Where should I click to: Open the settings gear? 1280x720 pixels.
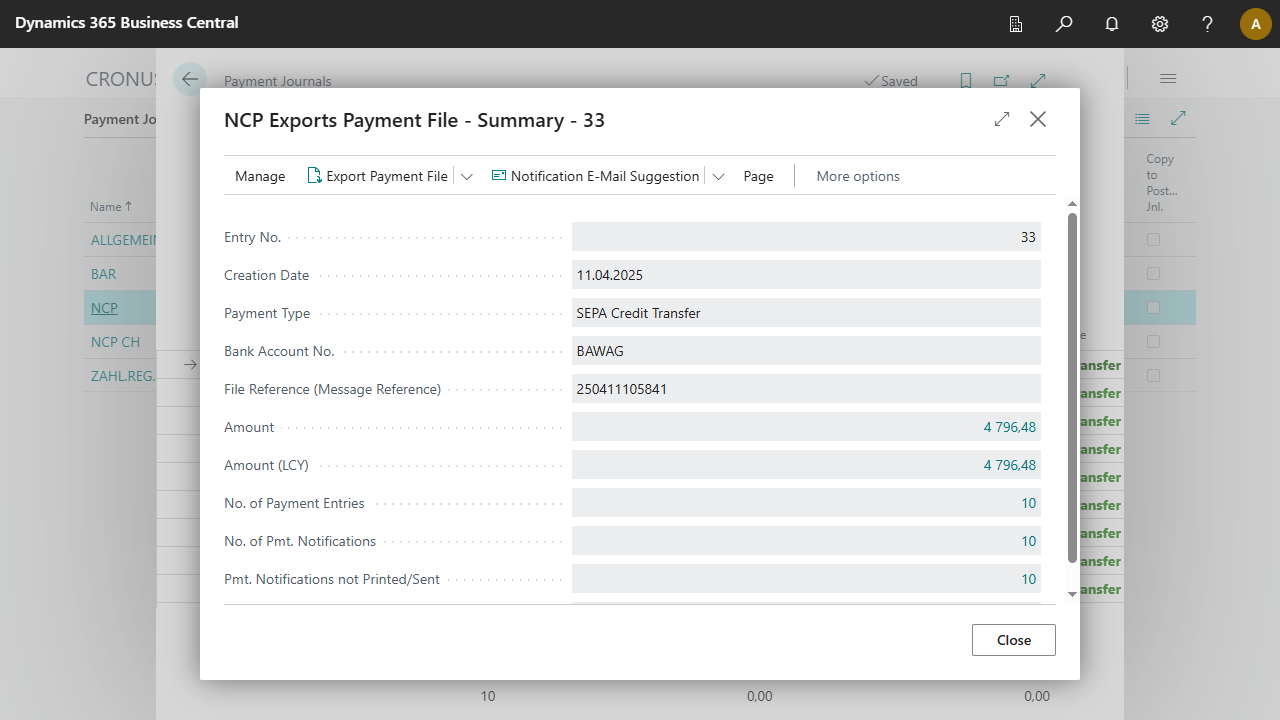click(x=1160, y=24)
